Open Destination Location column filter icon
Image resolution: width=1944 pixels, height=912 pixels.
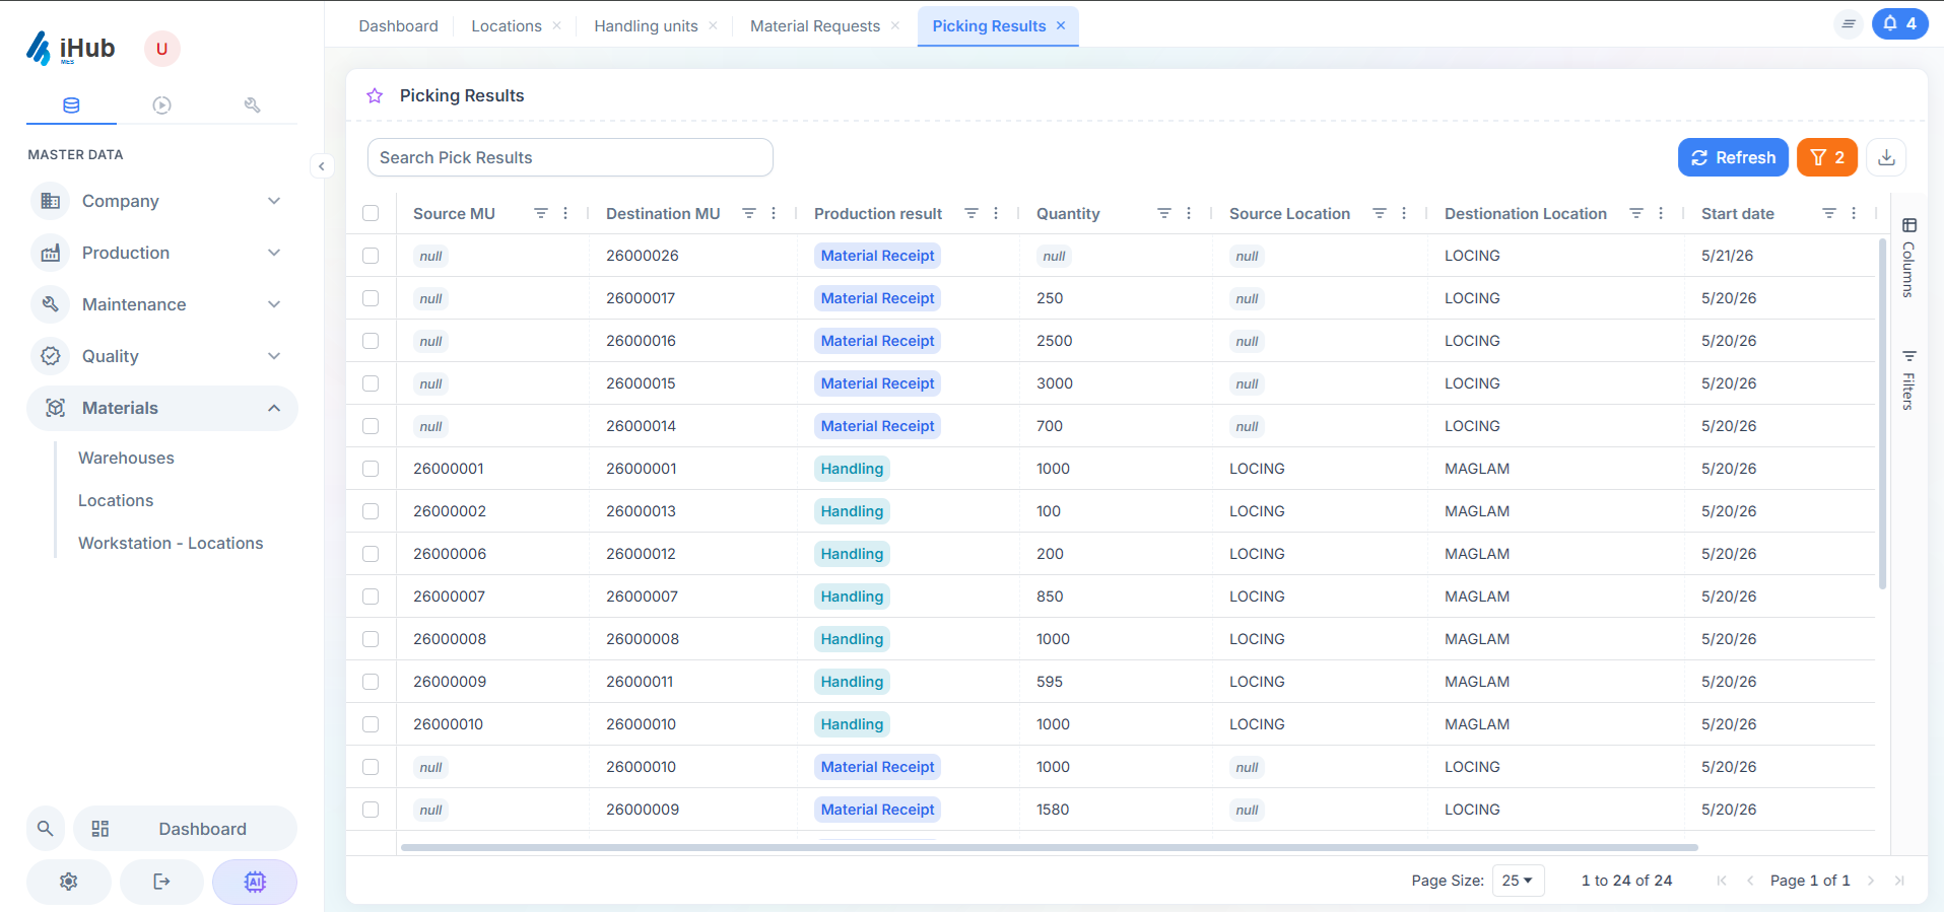click(1636, 213)
